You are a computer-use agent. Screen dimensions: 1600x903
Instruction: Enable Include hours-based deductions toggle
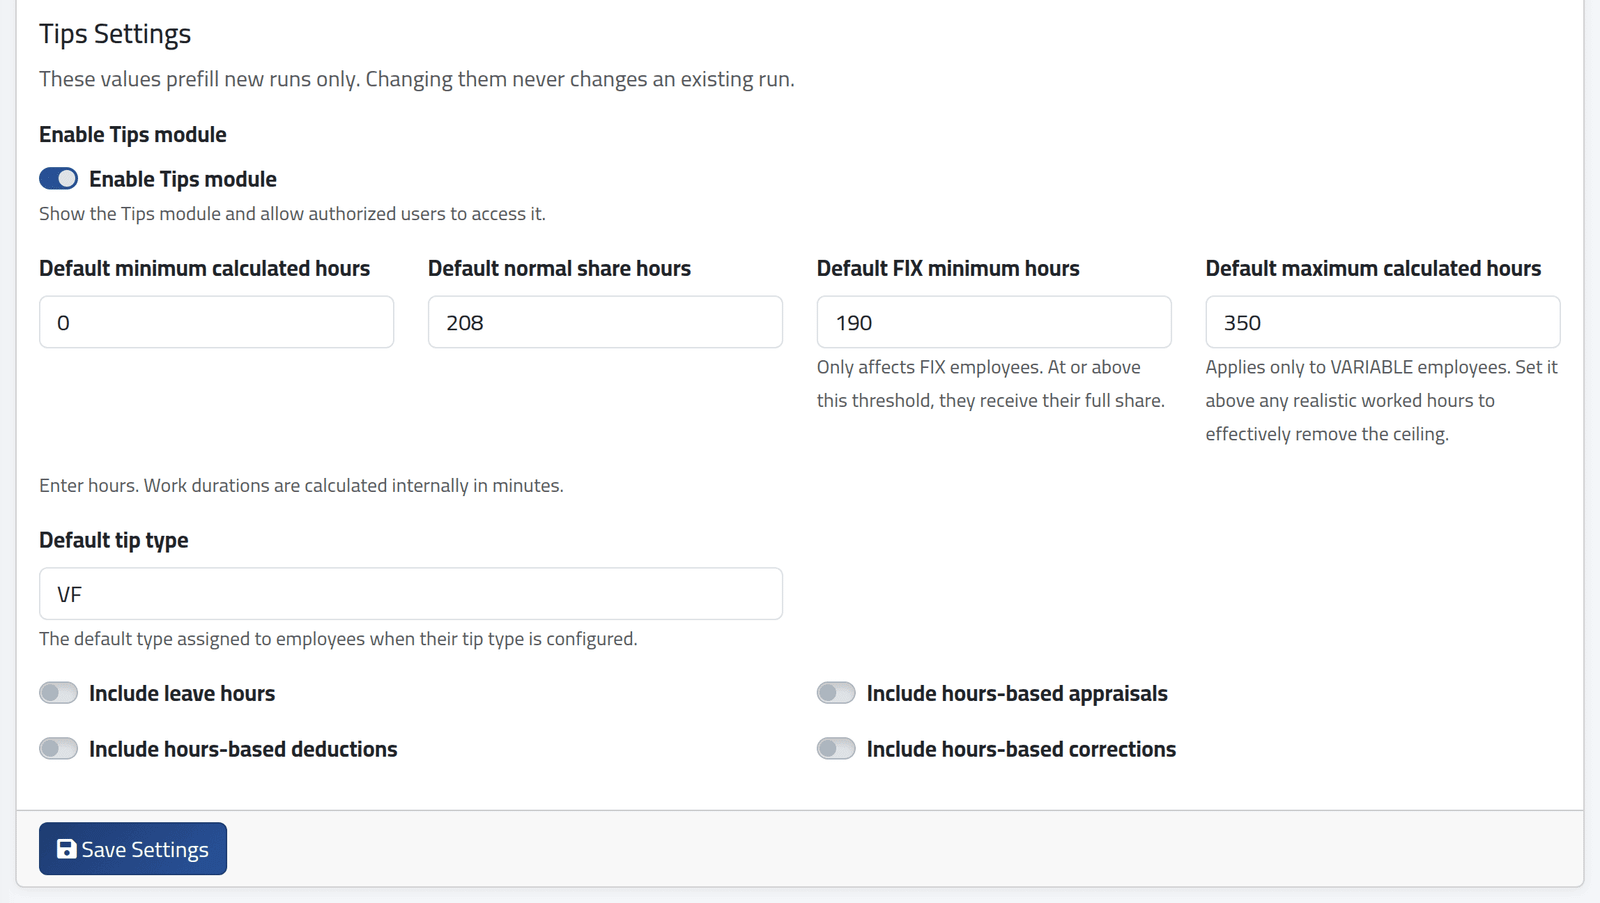[58, 749]
